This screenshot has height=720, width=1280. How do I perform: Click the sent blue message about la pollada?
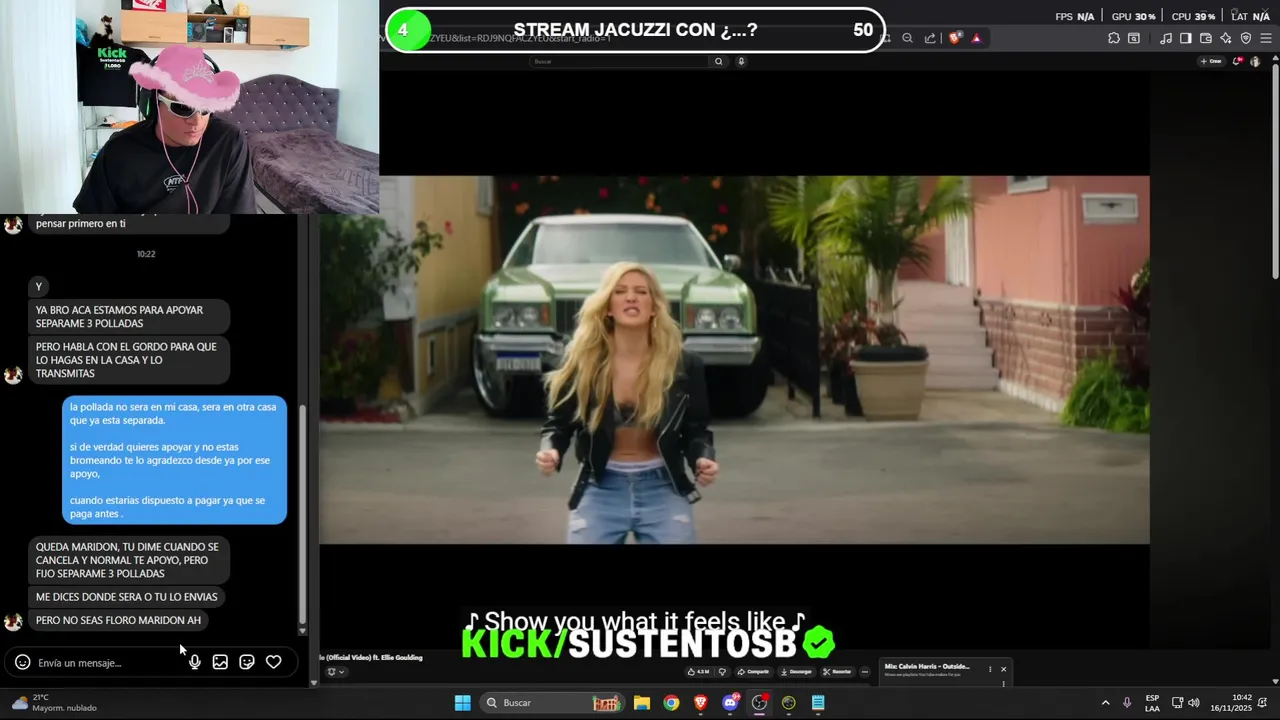174,460
